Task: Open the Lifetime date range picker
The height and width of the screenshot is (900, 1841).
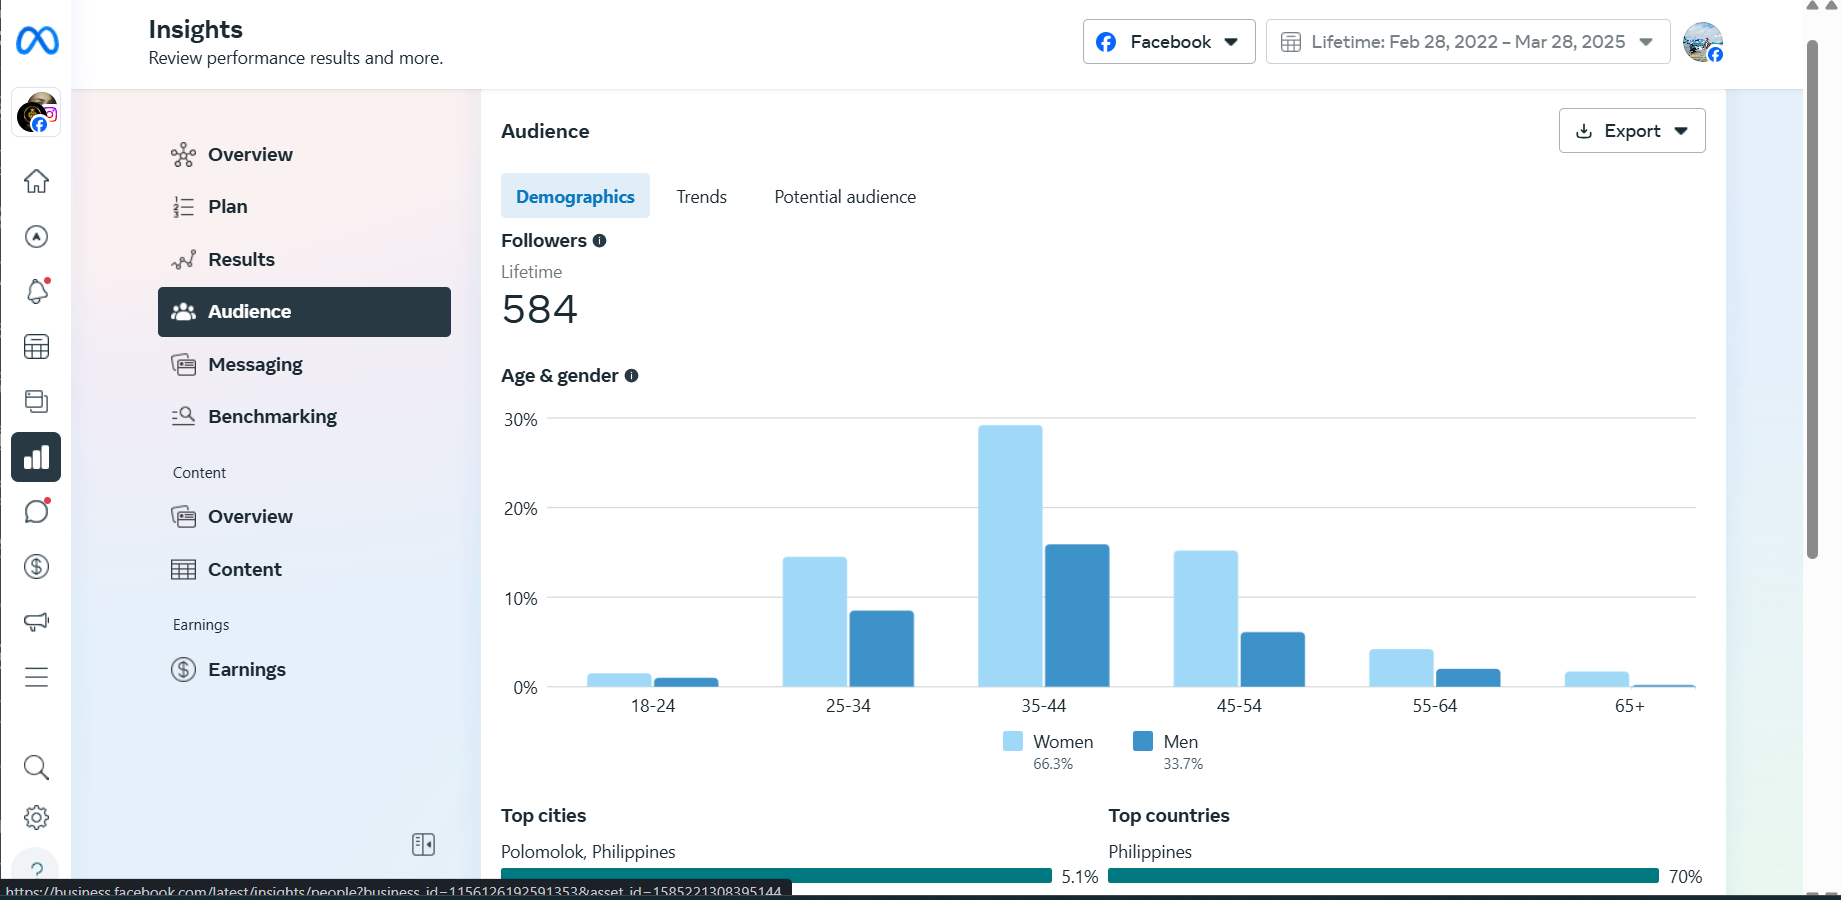Action: tap(1467, 42)
